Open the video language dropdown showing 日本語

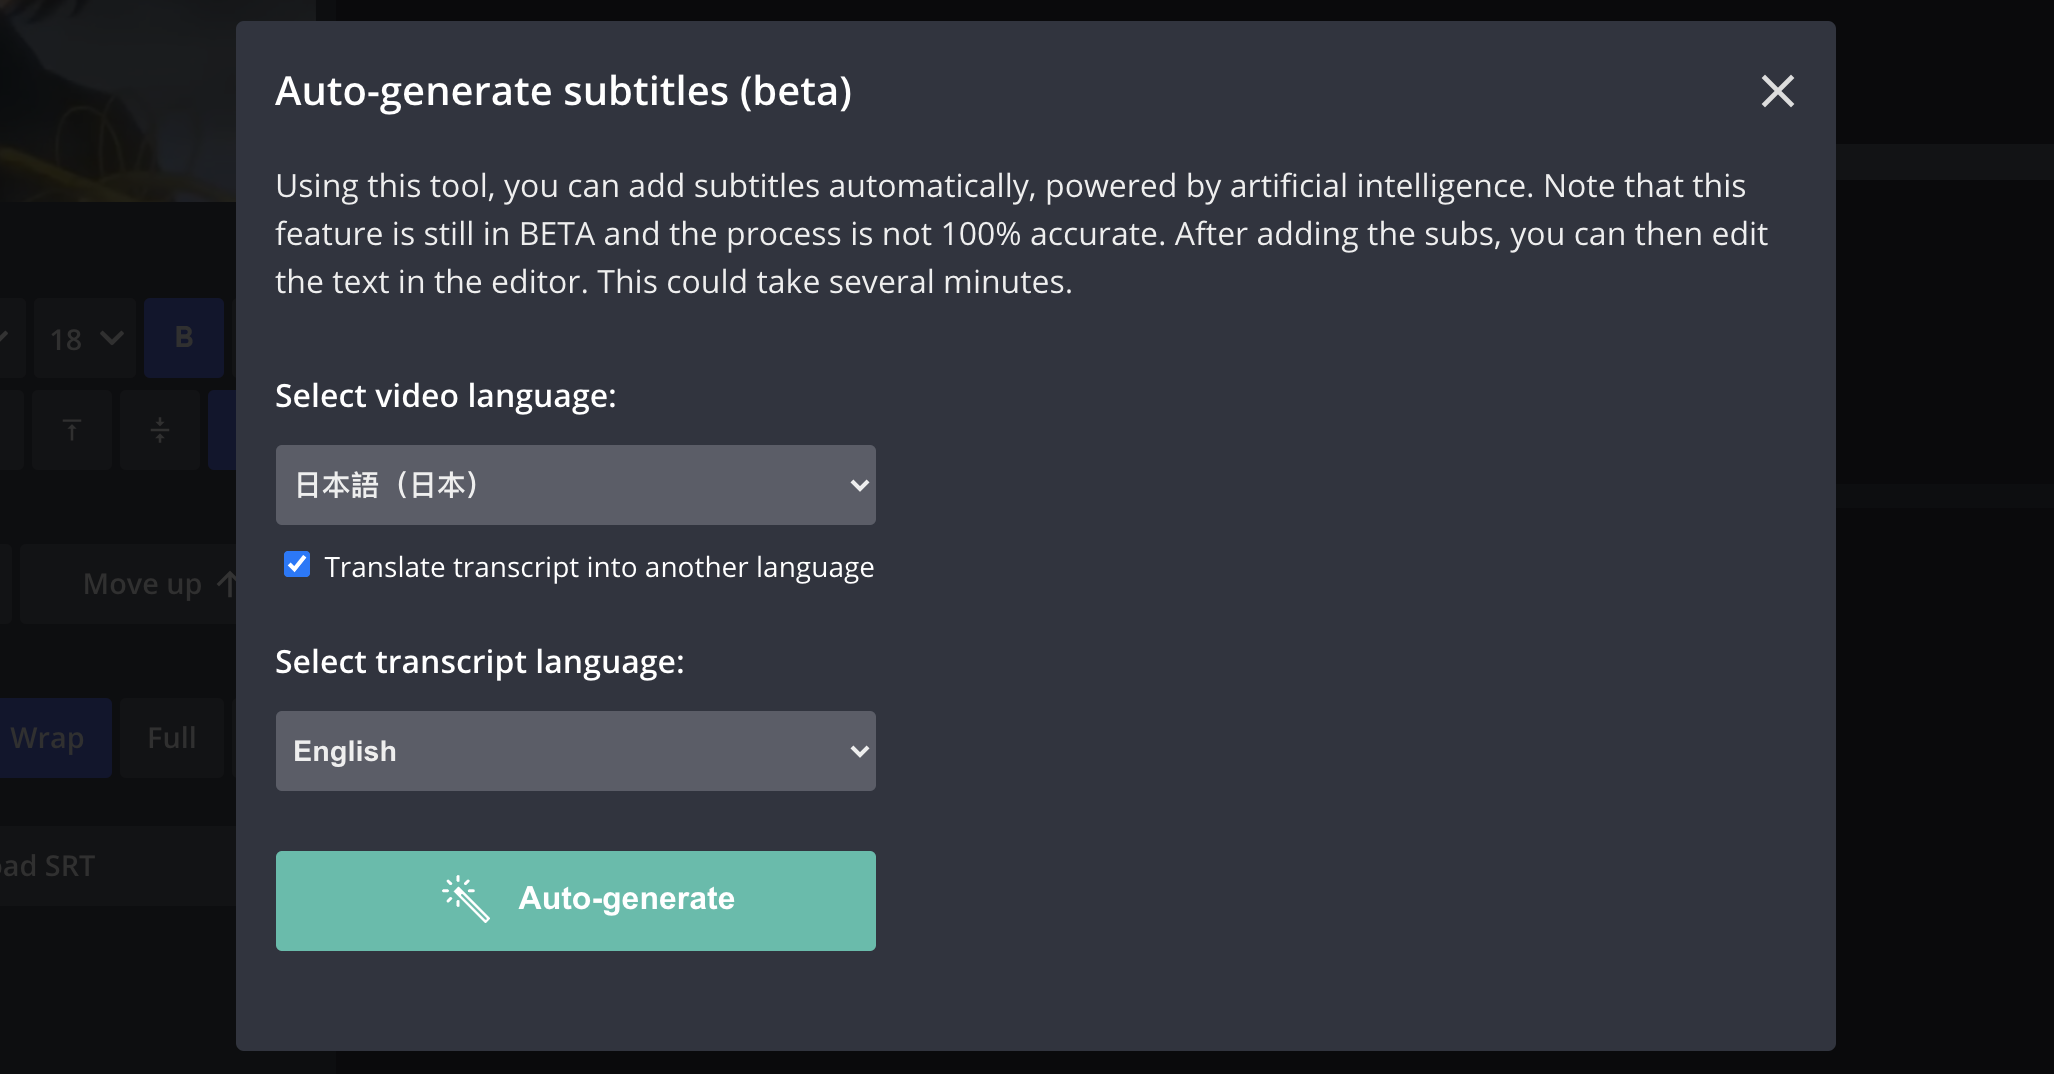click(575, 485)
